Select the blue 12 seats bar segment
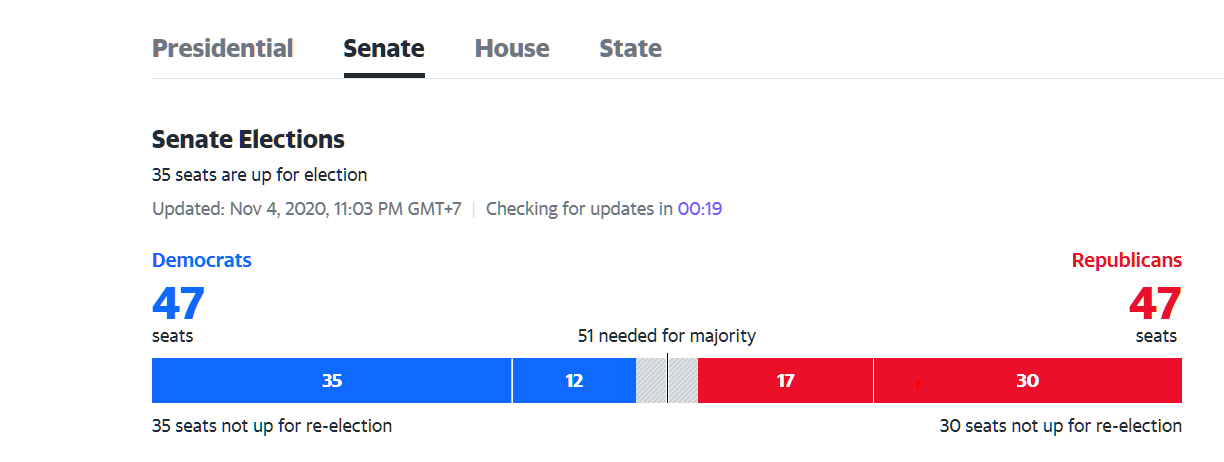The image size is (1224, 462). click(574, 381)
